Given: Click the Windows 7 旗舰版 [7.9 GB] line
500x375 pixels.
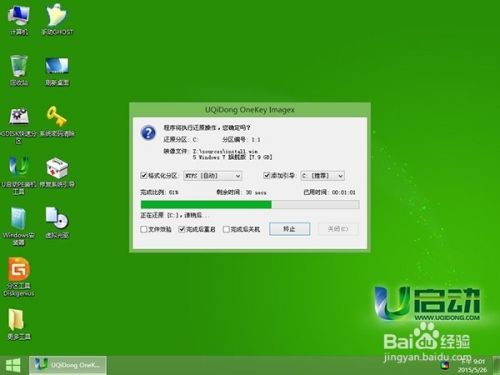Looking at the screenshot, I should 232,157.
